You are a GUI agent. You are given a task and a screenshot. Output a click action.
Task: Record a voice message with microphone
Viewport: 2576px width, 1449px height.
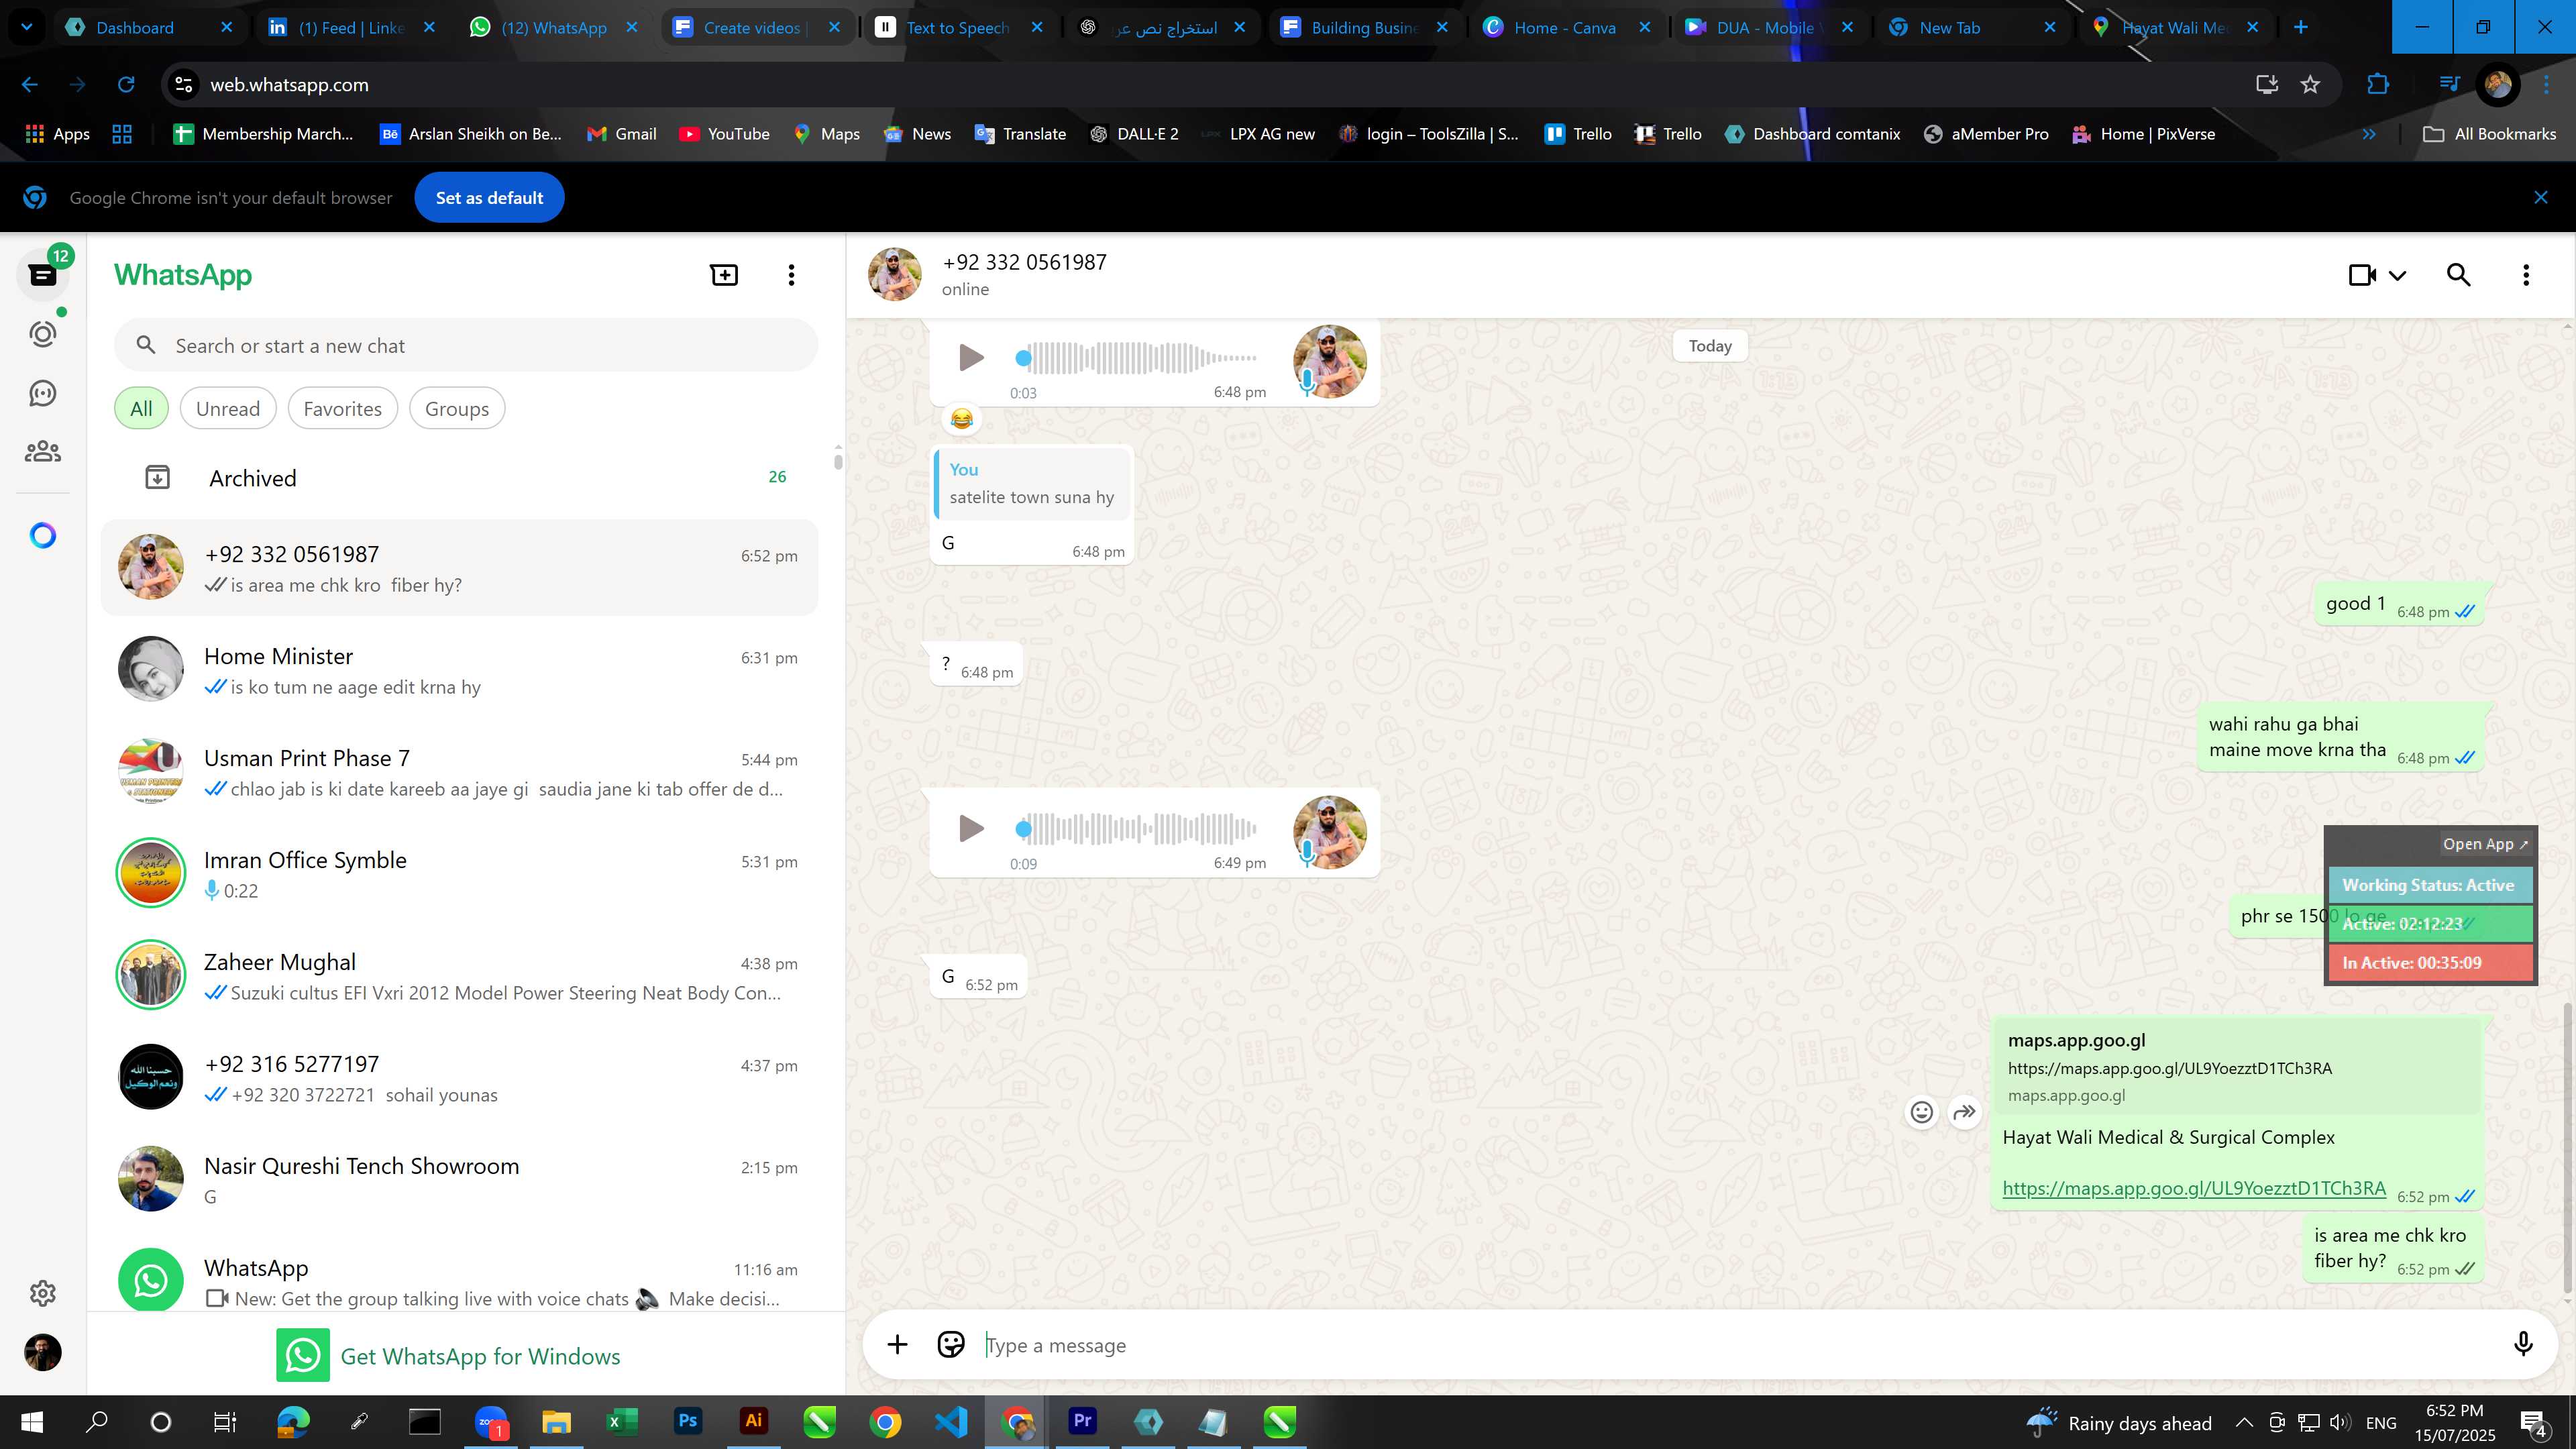point(2523,1345)
